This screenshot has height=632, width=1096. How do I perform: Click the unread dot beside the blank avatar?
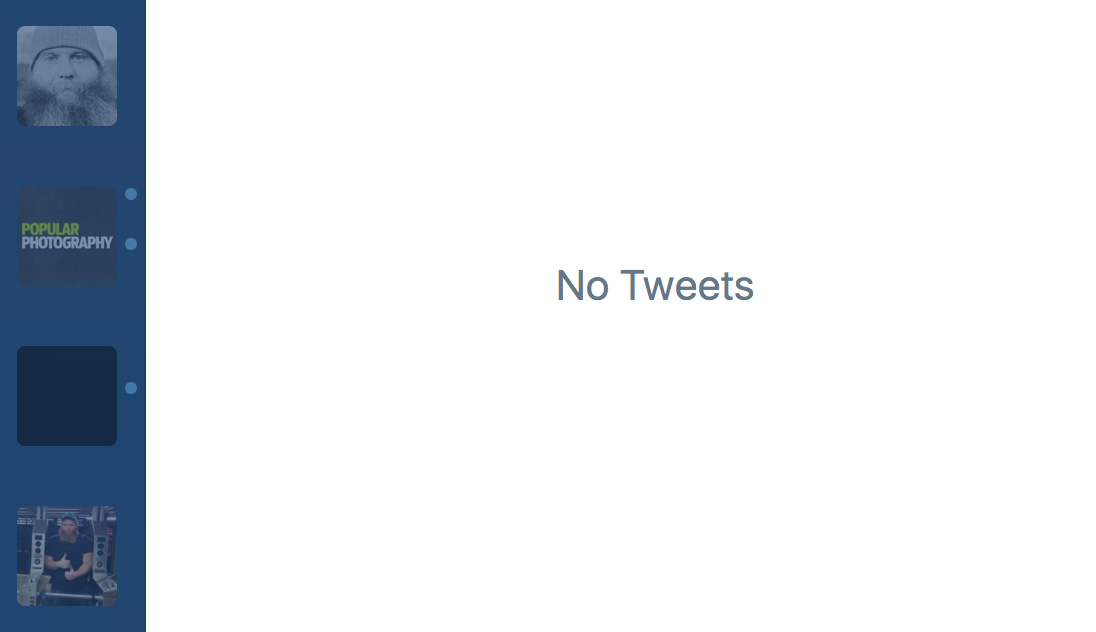[x=131, y=388]
